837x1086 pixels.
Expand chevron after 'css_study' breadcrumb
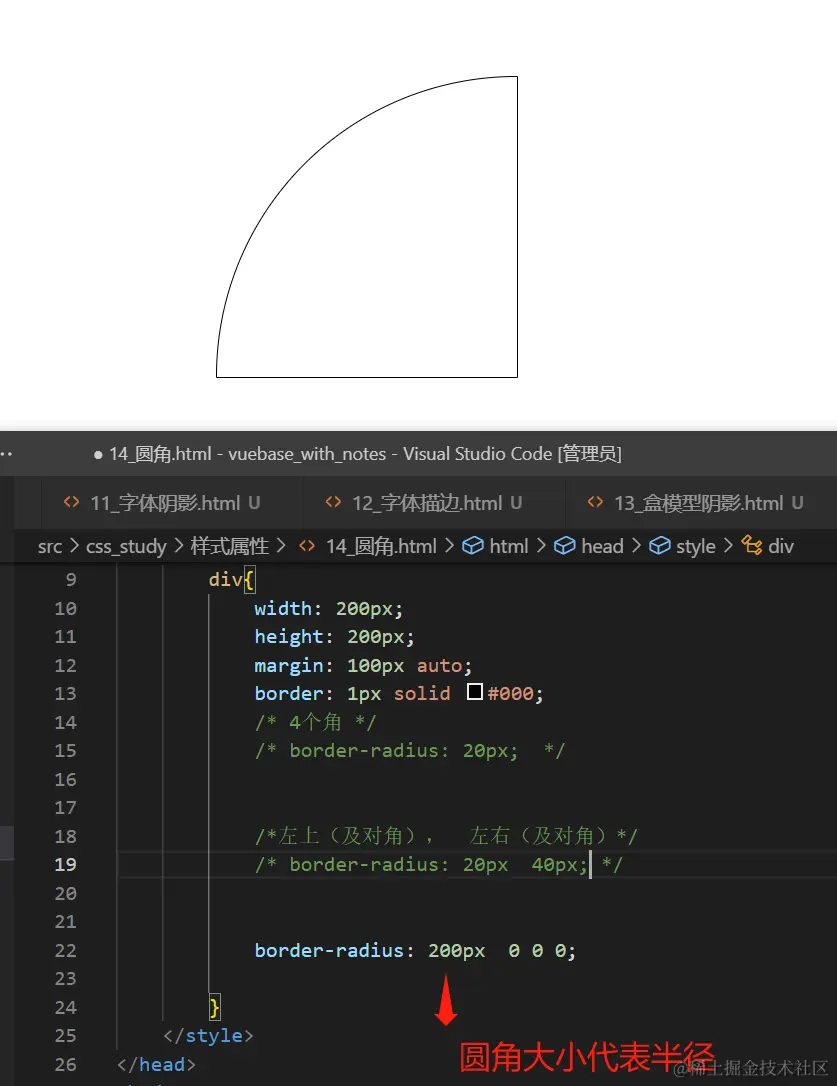click(x=179, y=546)
